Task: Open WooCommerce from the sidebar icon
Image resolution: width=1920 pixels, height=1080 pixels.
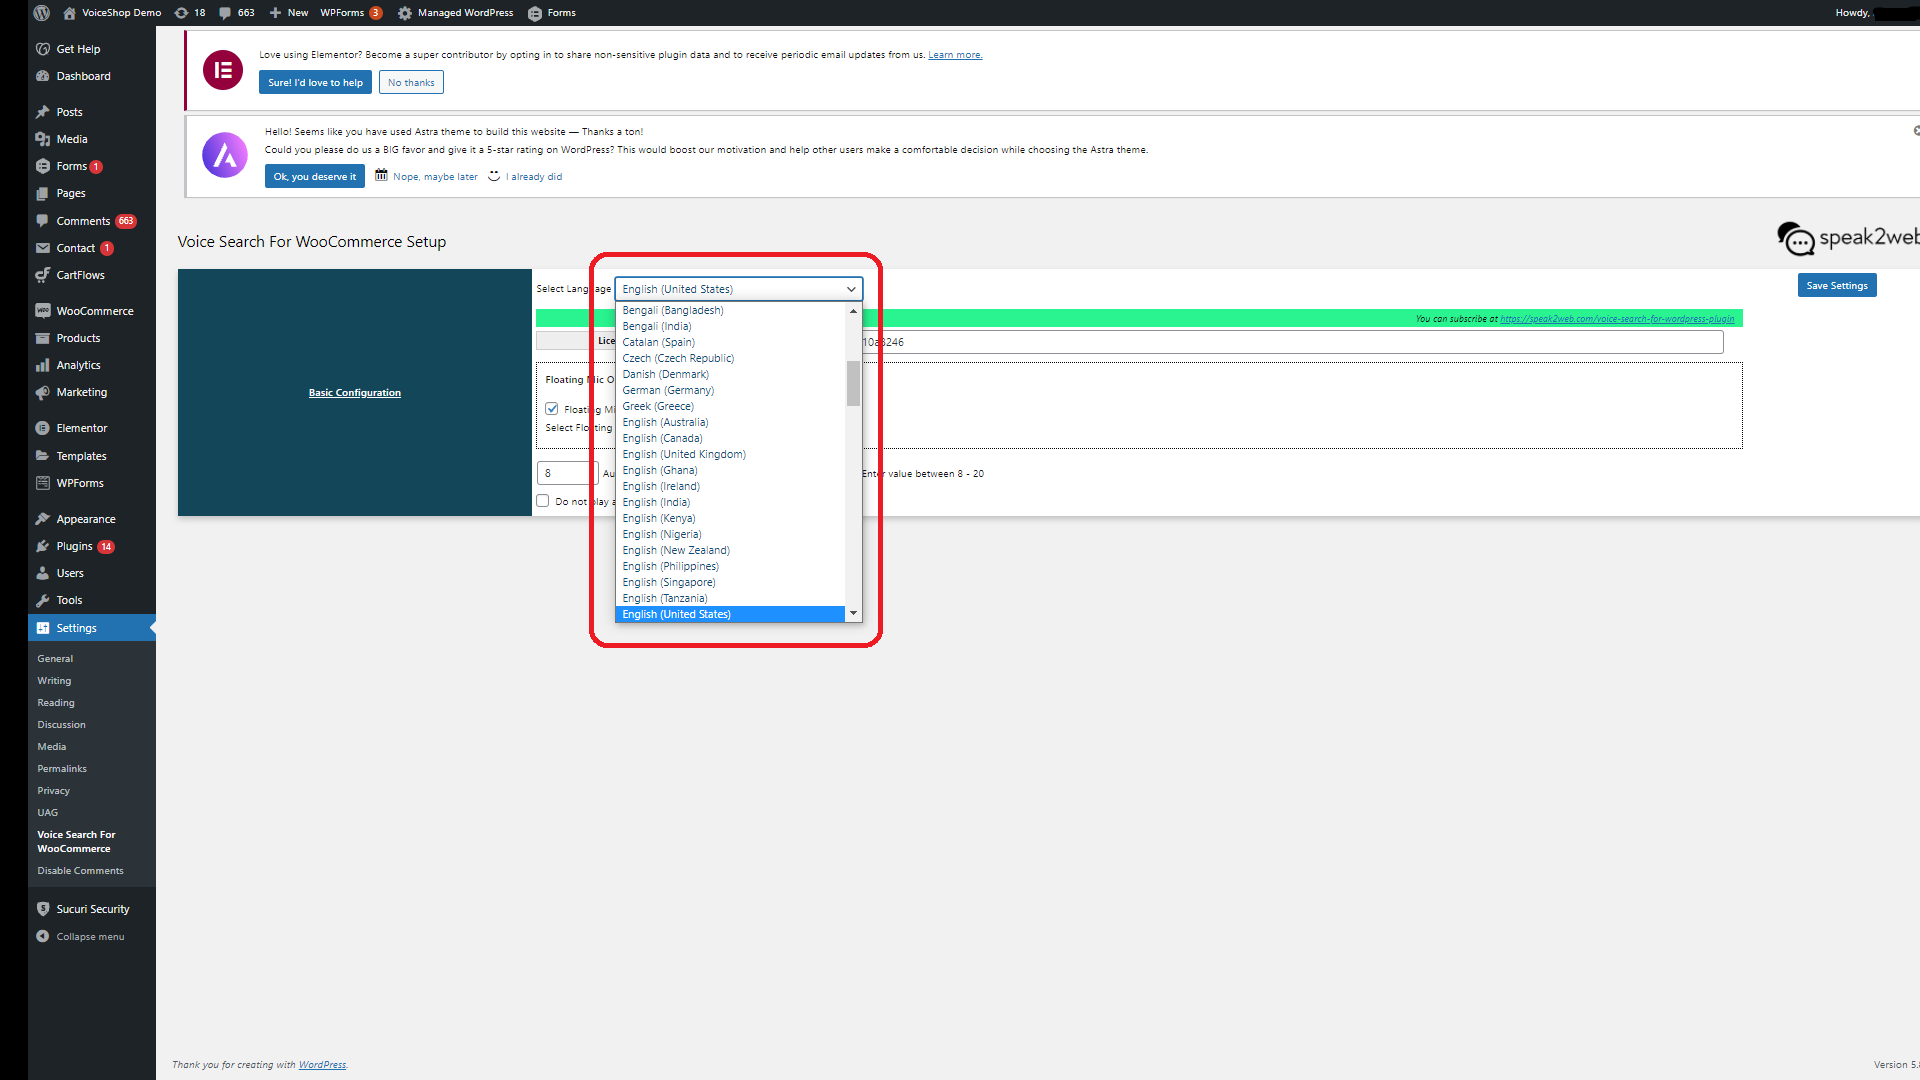Action: click(x=42, y=311)
